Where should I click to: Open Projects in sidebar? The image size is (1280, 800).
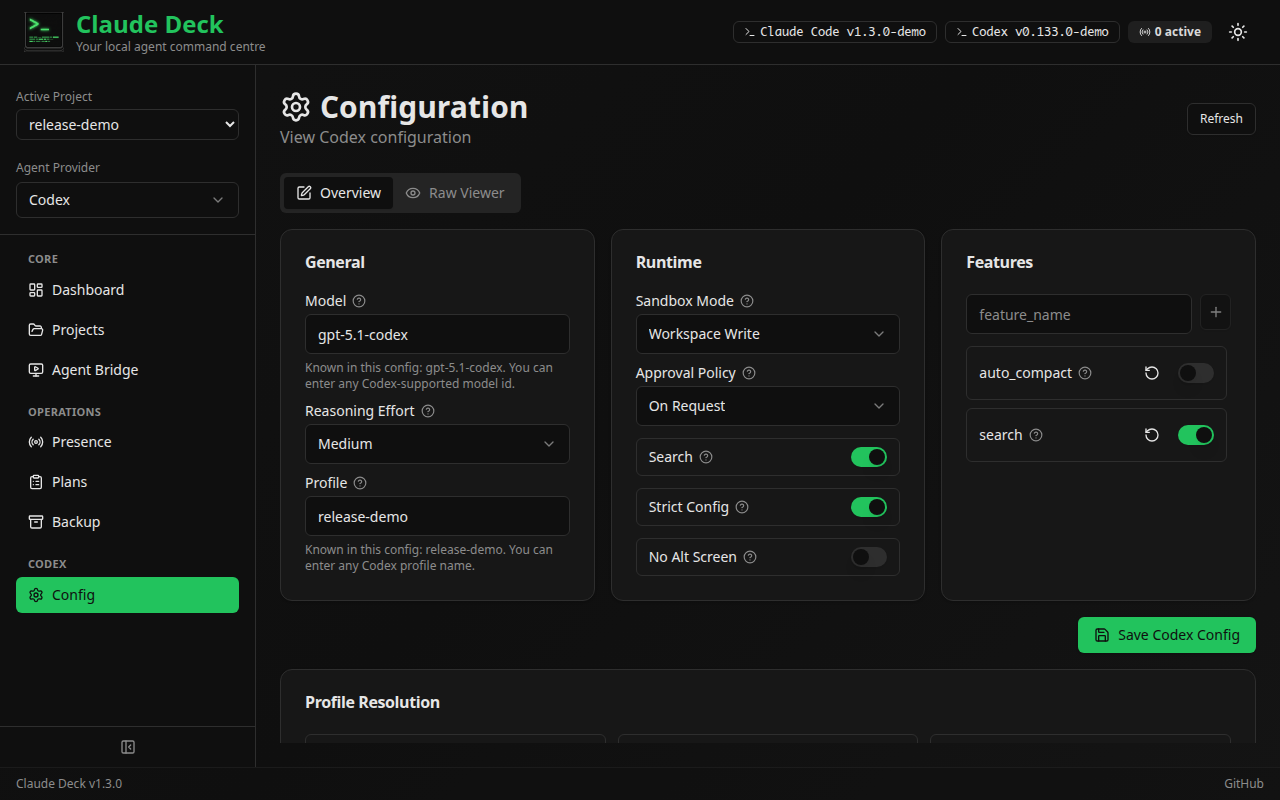click(127, 330)
